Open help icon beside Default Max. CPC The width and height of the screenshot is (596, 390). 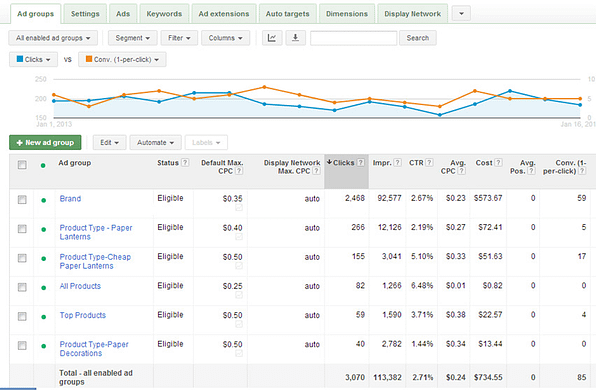239,171
